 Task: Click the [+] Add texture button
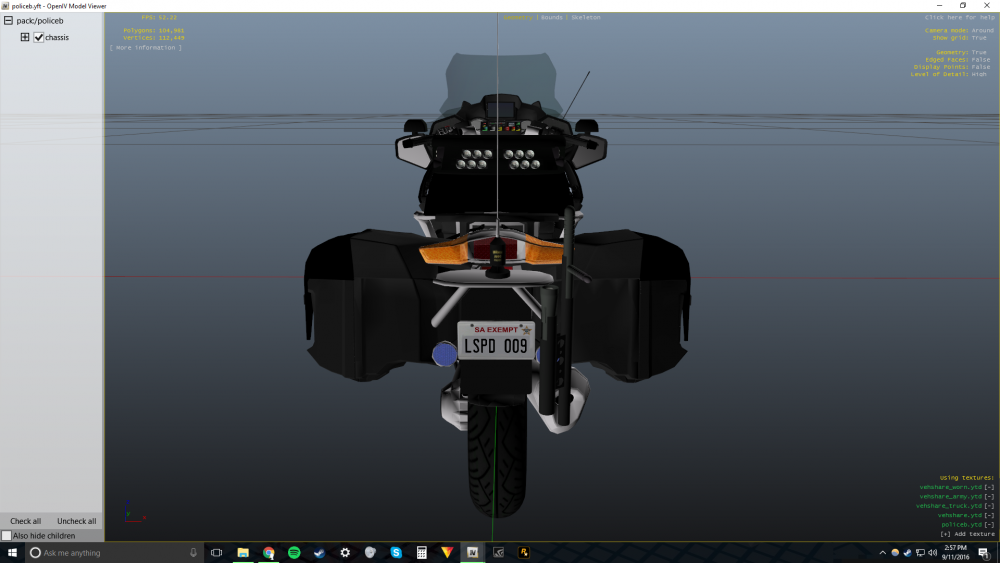(x=967, y=534)
